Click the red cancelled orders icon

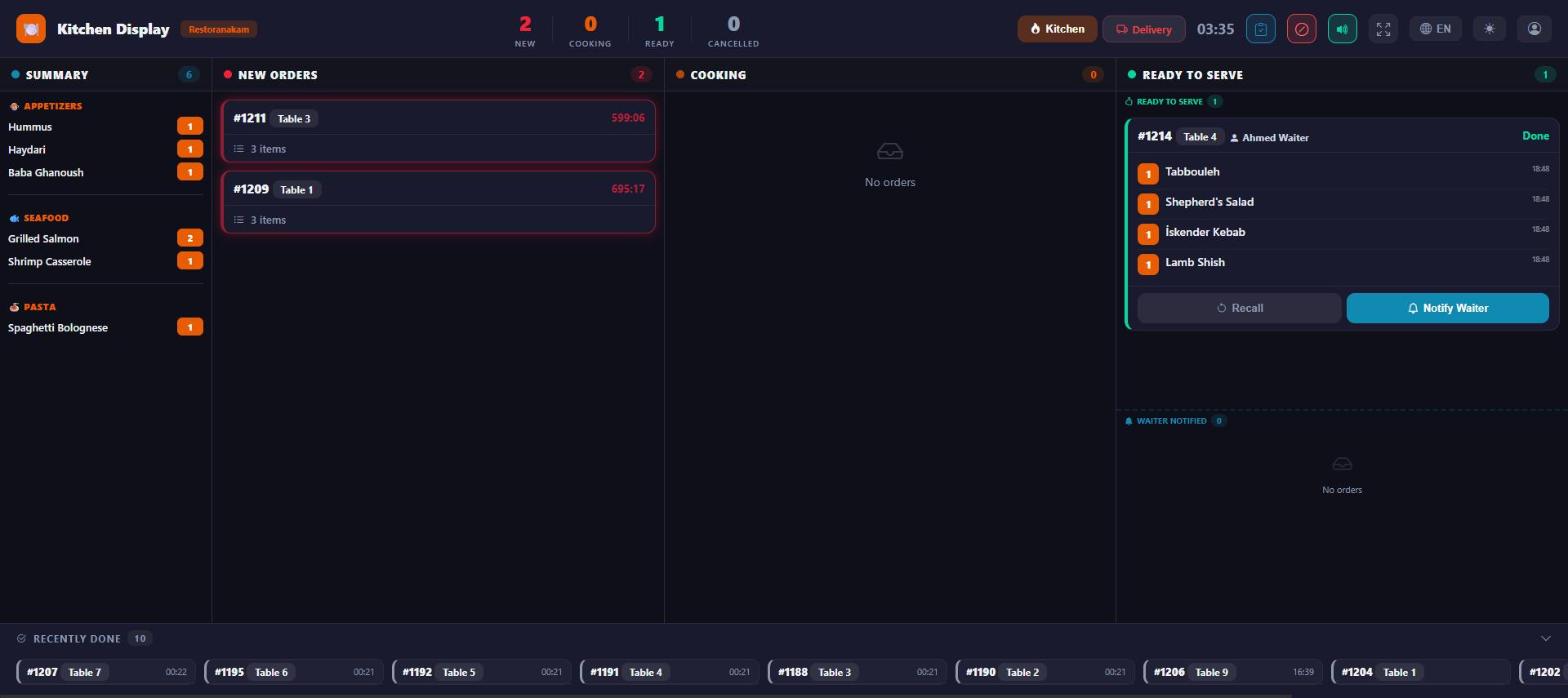pos(1301,29)
